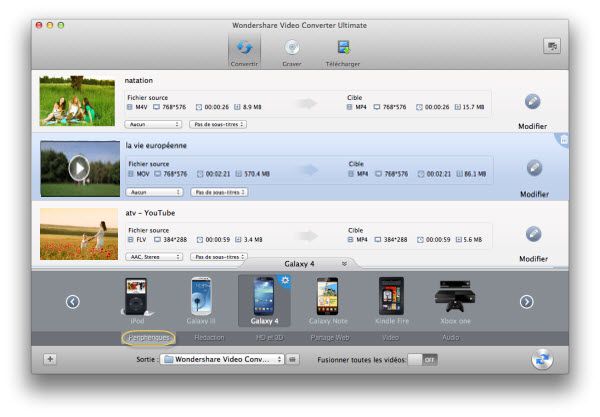The image size is (600, 417).
Task: Toggle Fusionner toutes les vidéos switch
Action: pos(422,359)
